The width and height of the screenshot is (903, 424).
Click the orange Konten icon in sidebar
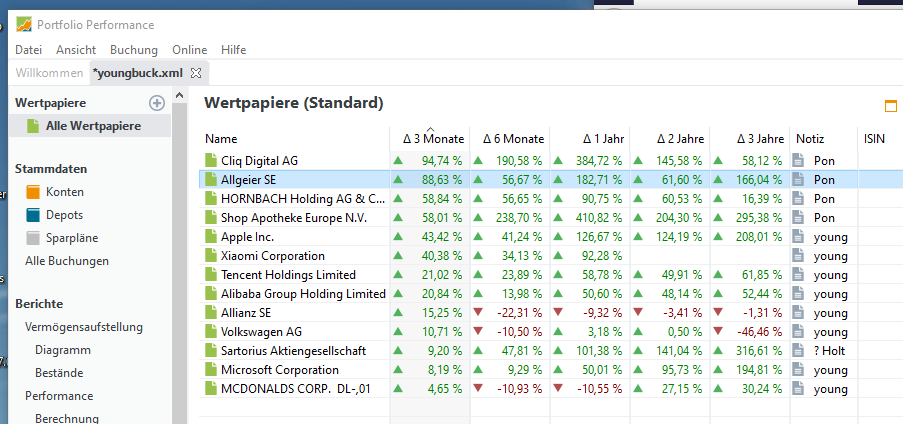33,192
